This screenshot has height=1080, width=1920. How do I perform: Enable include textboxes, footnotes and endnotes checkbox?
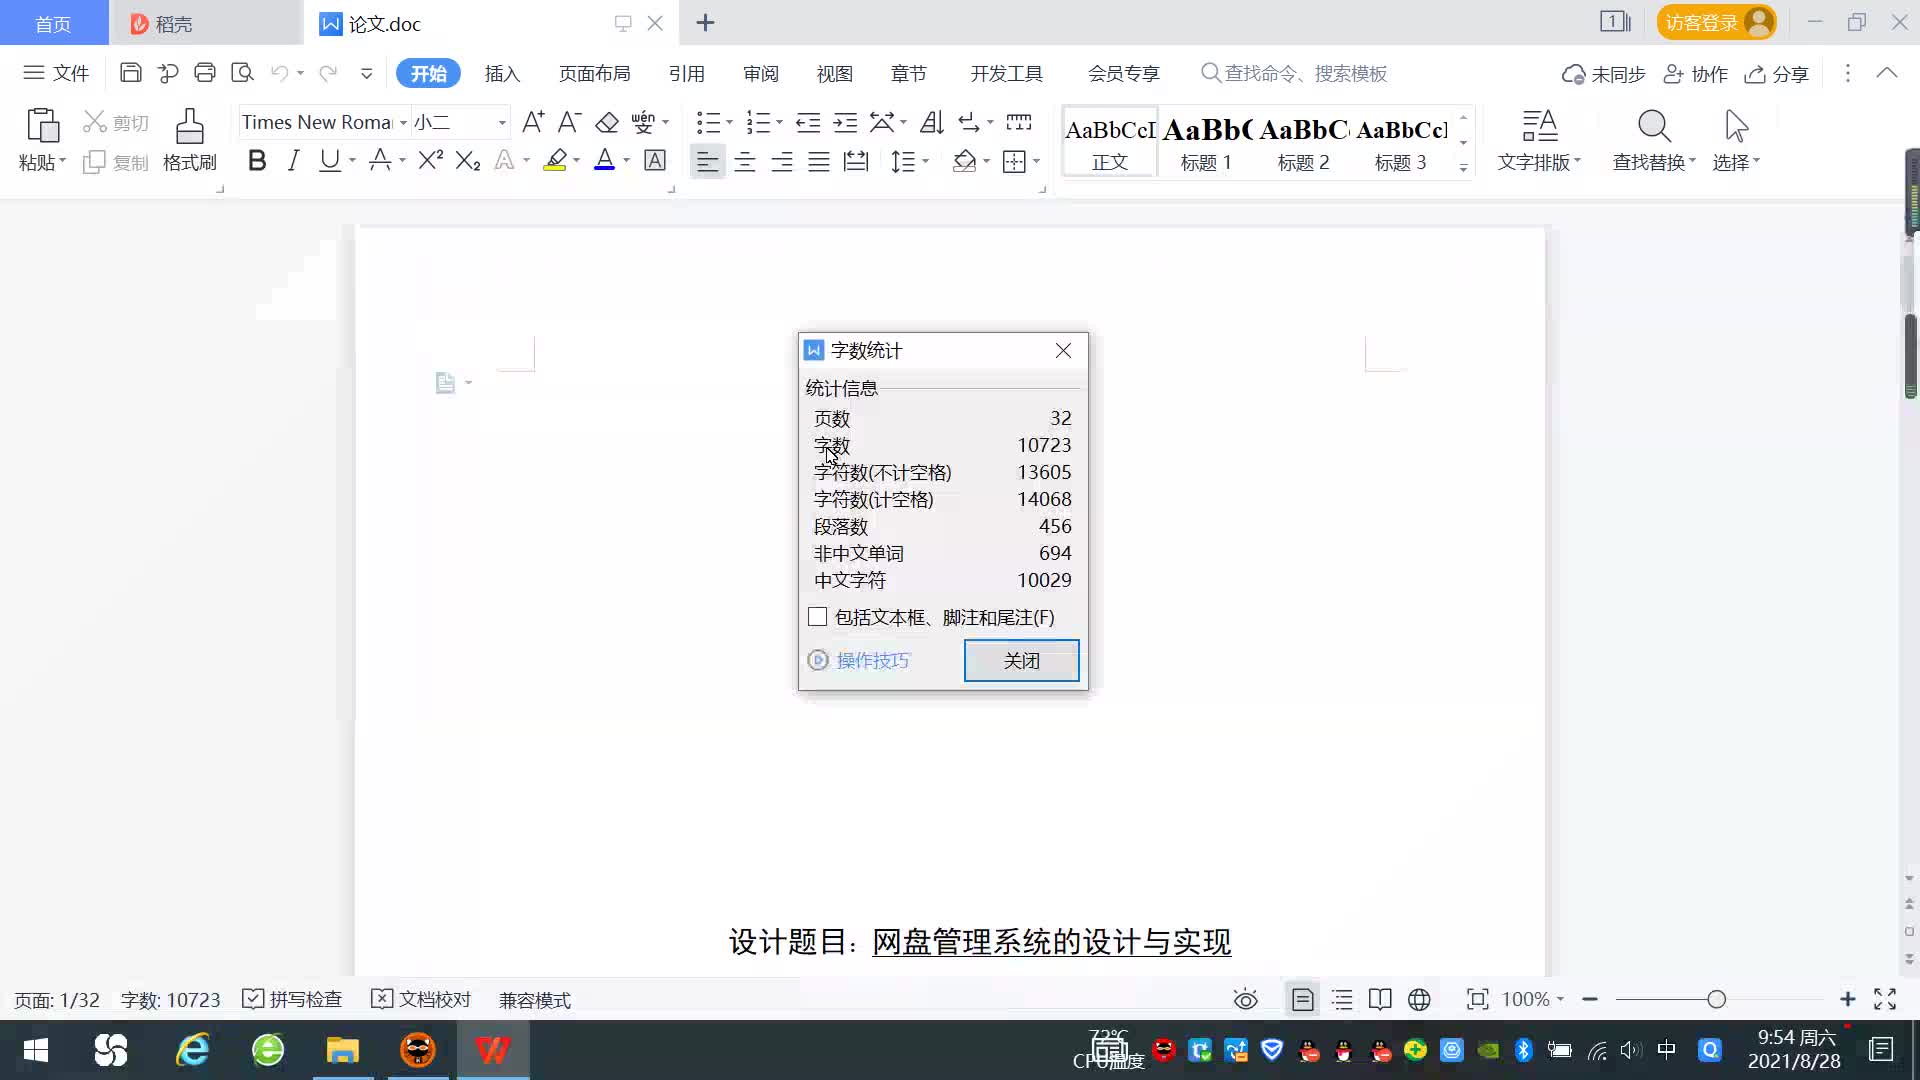(x=818, y=617)
